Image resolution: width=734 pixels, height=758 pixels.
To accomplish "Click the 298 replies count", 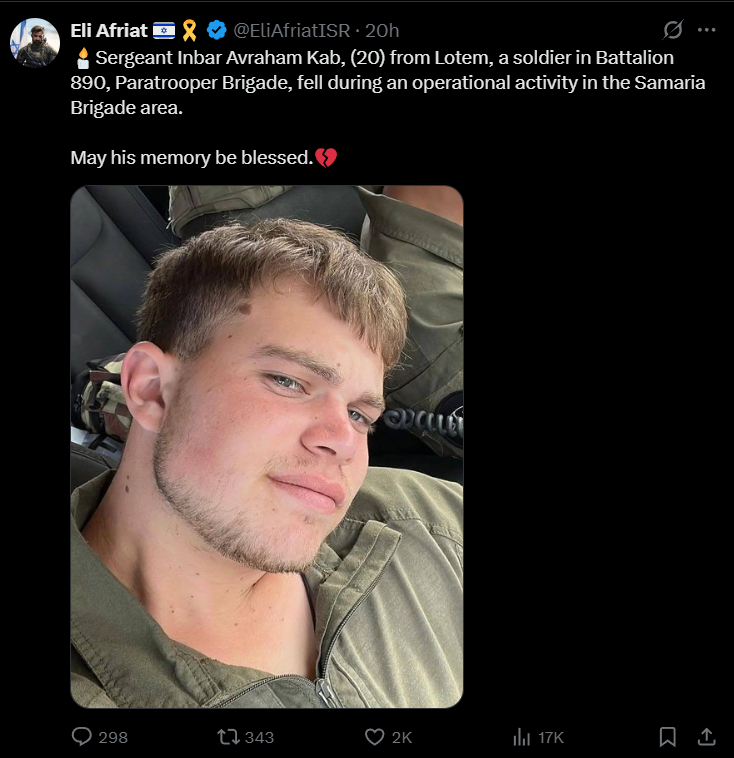I will pyautogui.click(x=113, y=737).
